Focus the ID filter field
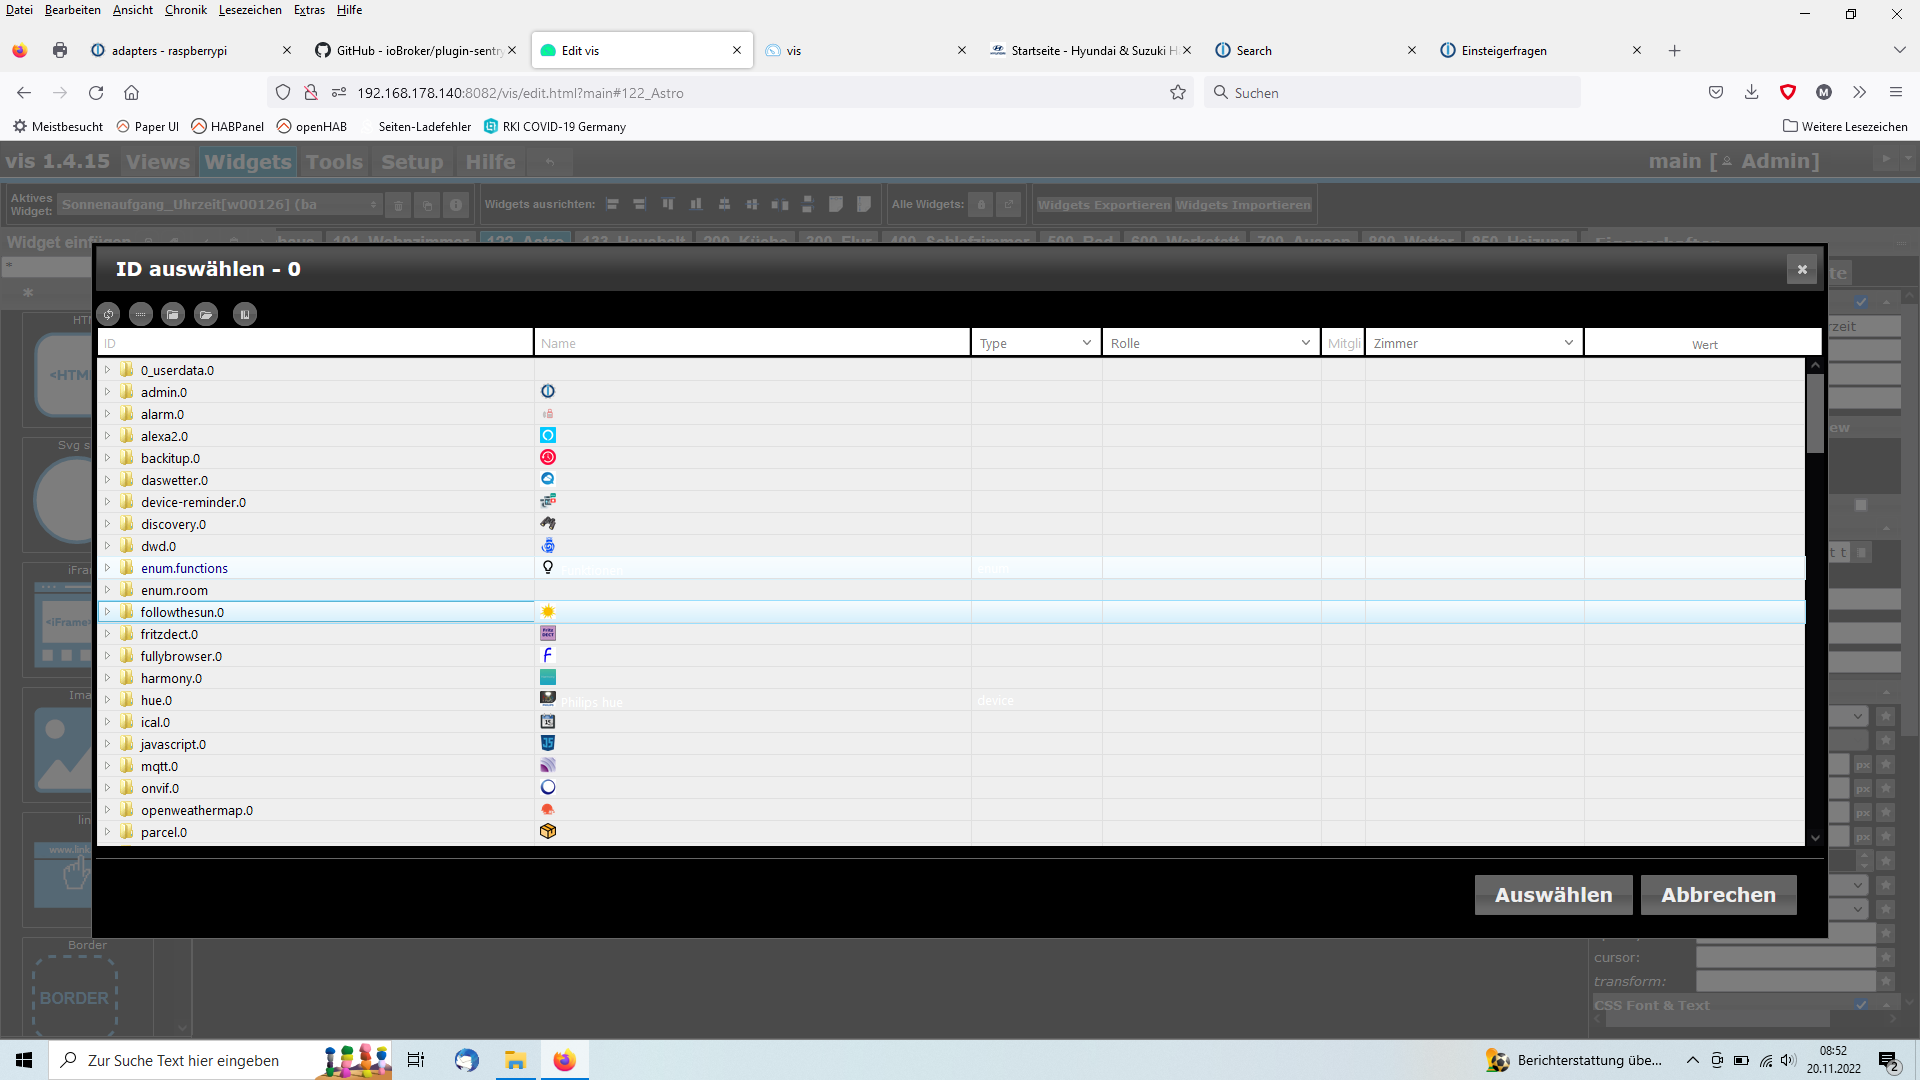This screenshot has width=1920, height=1080. 316,343
